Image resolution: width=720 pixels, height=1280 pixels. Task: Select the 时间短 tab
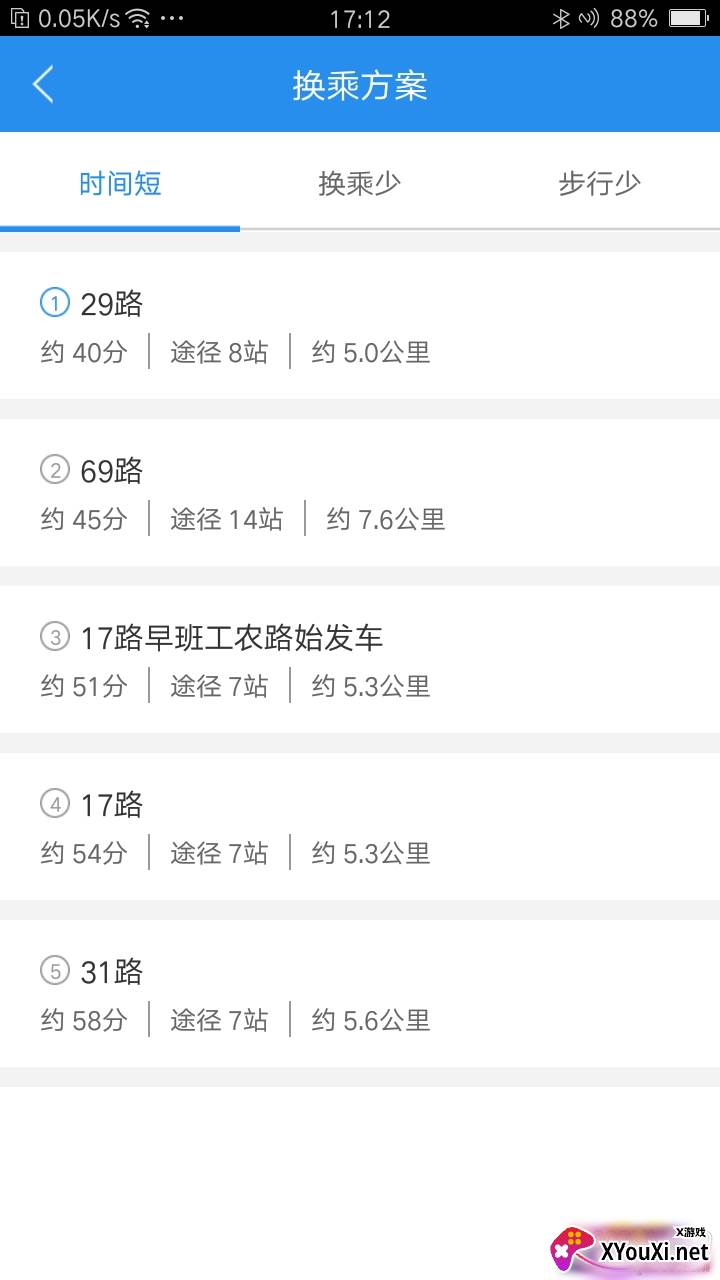(x=120, y=184)
